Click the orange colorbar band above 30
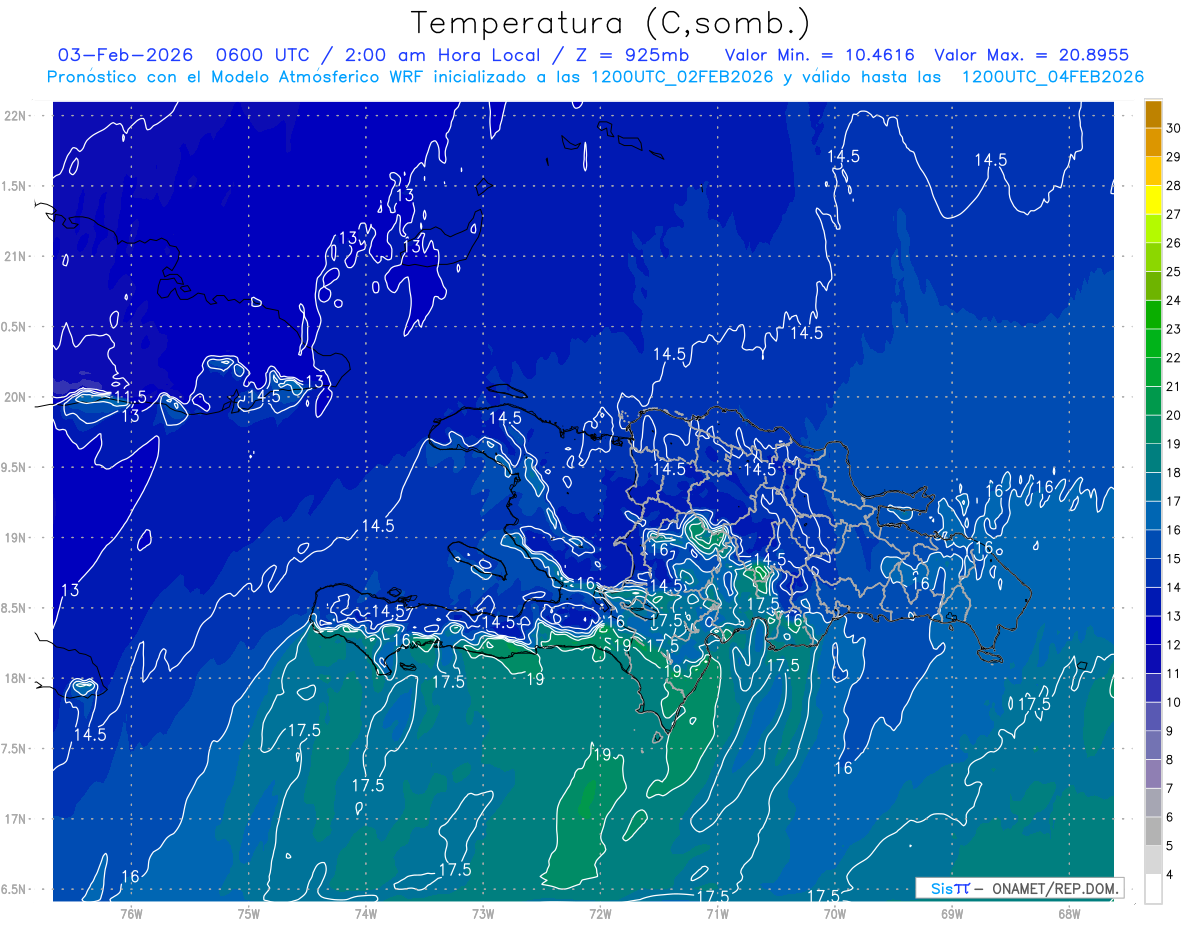The height and width of the screenshot is (927, 1200). coord(1153,114)
